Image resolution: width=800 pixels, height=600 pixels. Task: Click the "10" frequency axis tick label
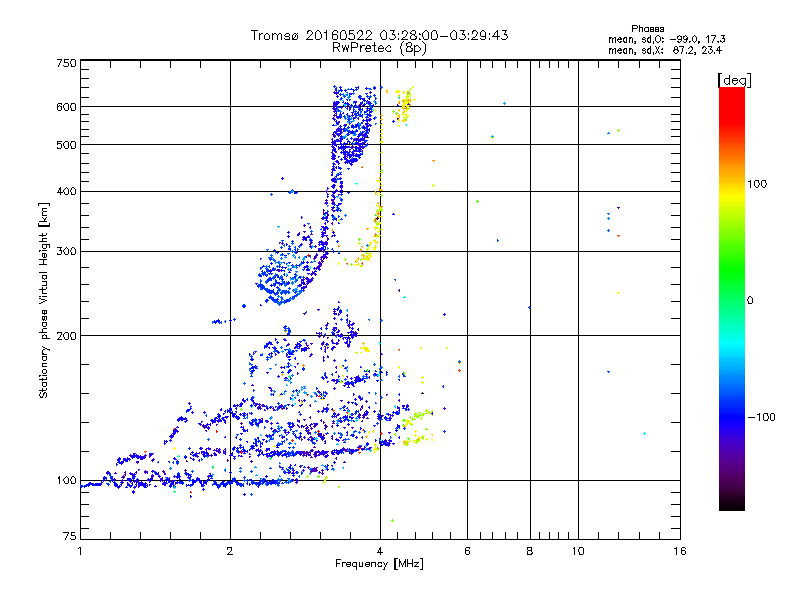click(578, 551)
